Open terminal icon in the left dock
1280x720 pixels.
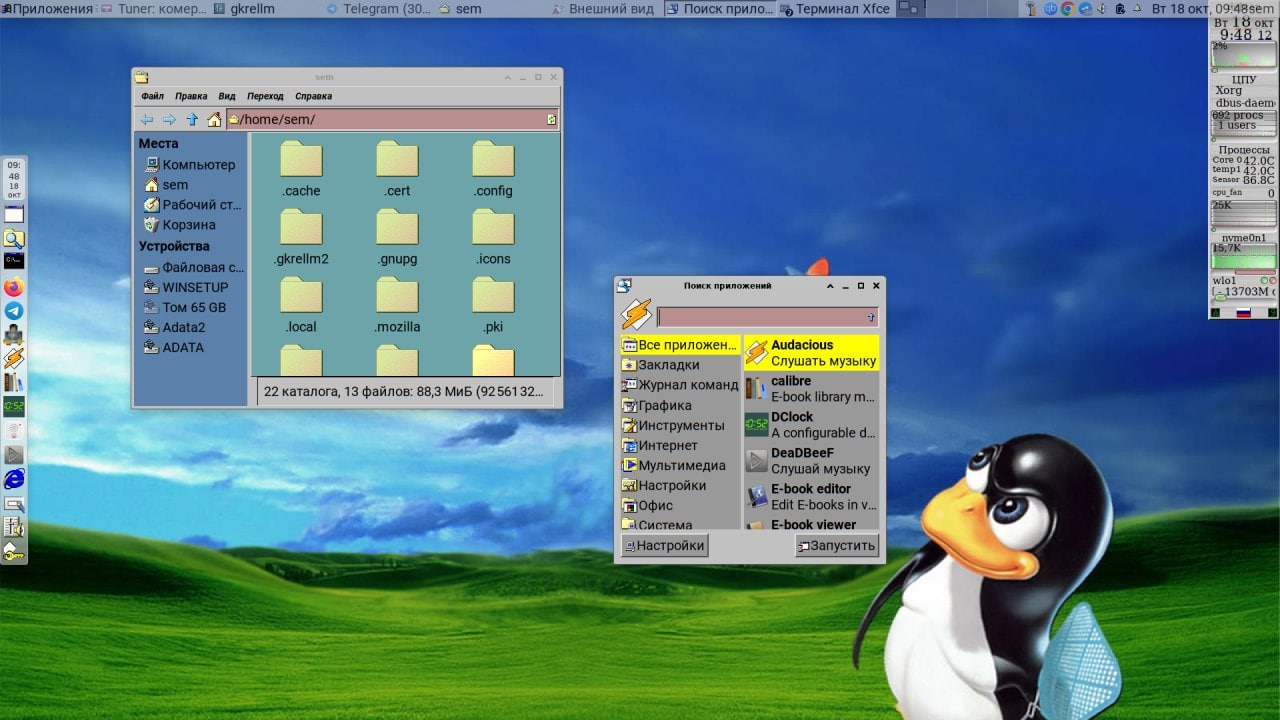14,261
